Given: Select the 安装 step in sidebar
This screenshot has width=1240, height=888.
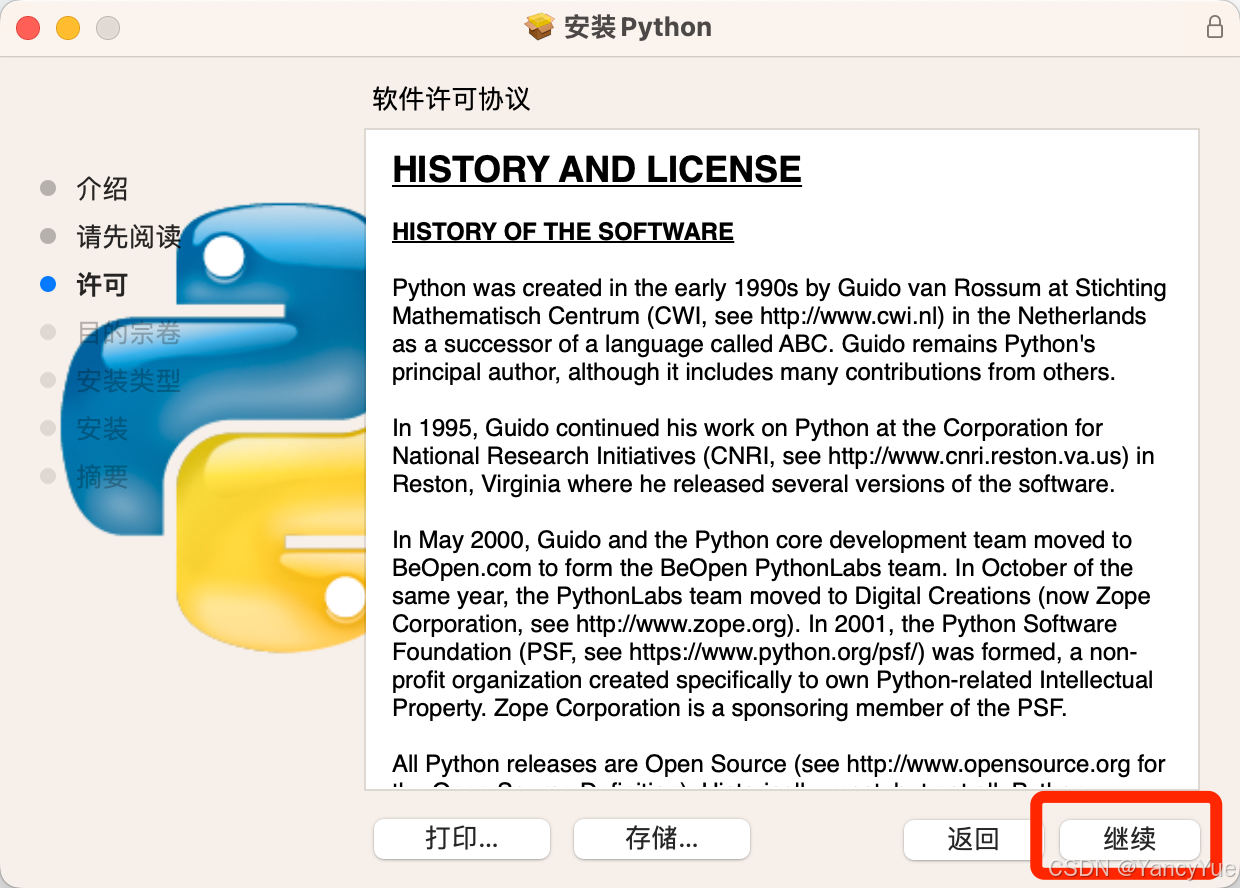Looking at the screenshot, I should tap(102, 429).
